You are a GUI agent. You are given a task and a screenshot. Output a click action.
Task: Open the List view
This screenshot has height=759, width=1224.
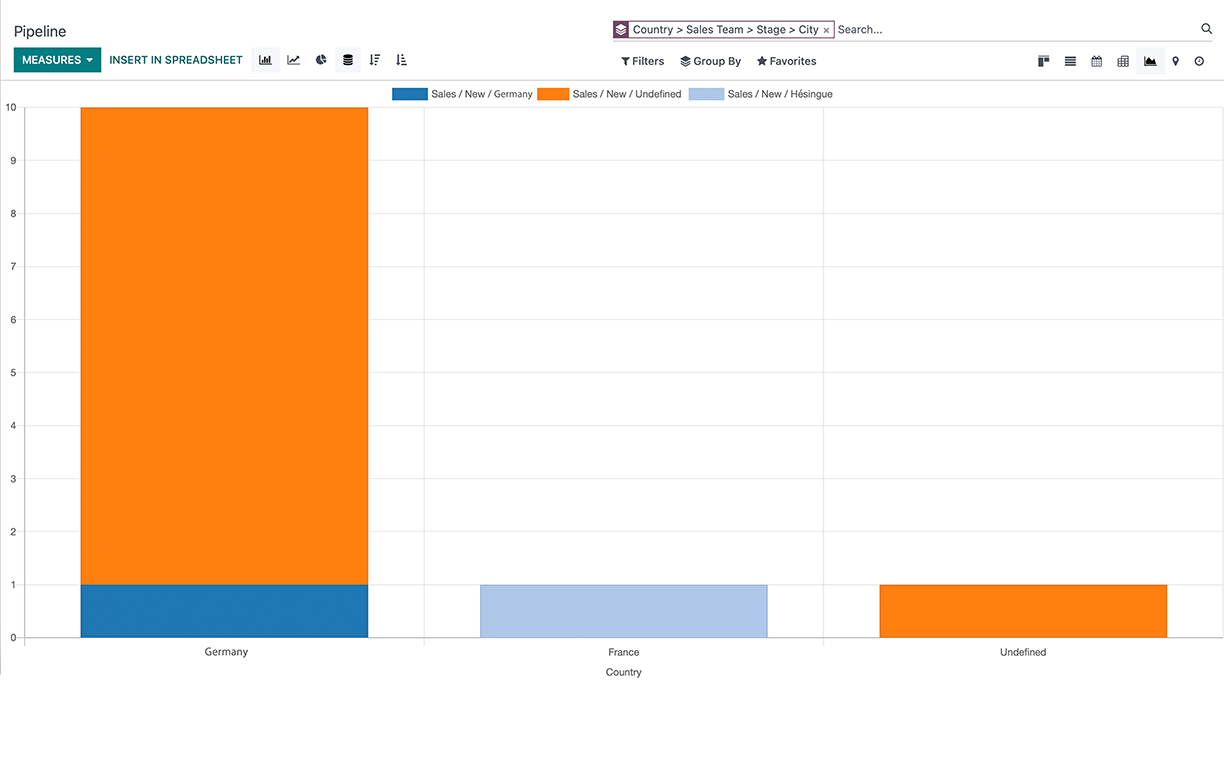pos(1070,61)
